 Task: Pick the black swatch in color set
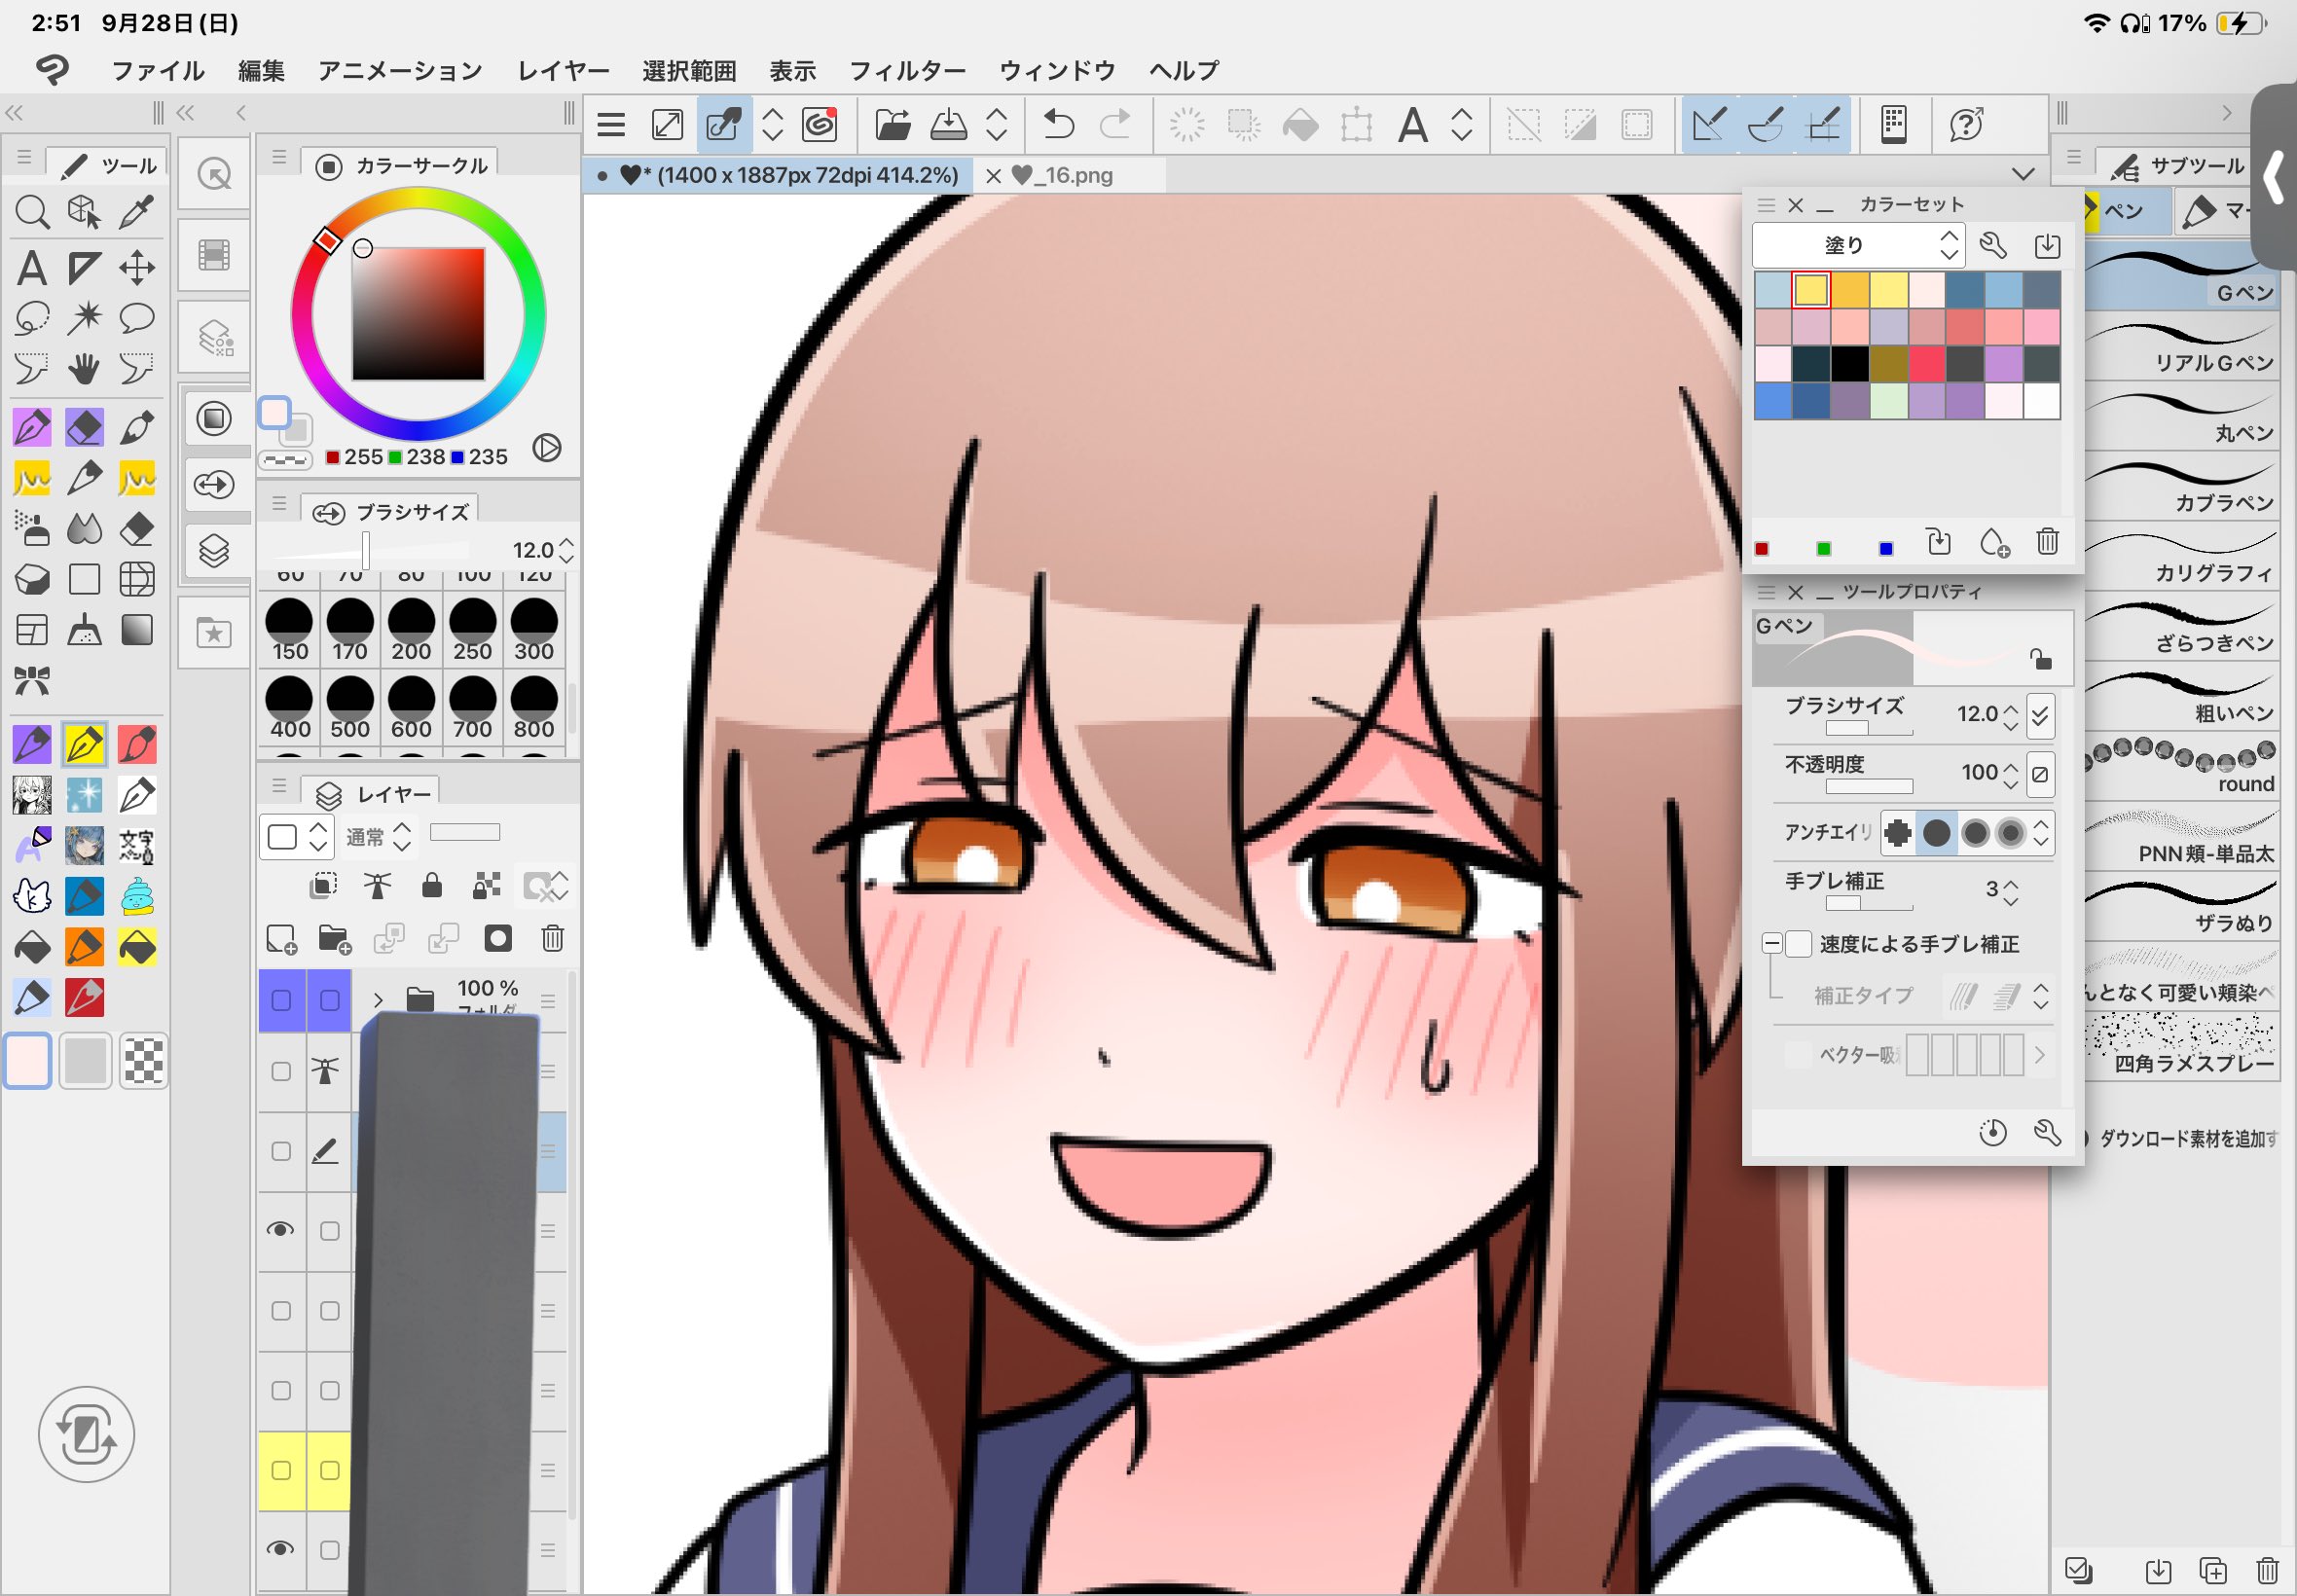coord(1848,364)
